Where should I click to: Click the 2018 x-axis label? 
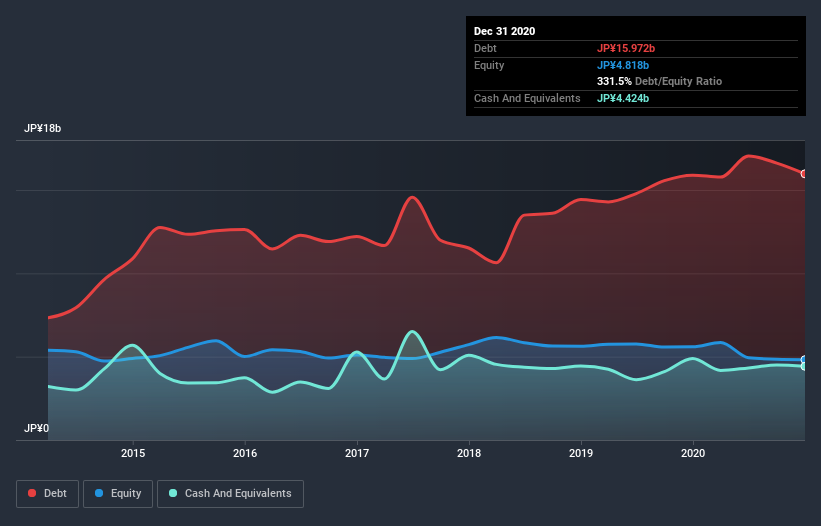pos(469,453)
